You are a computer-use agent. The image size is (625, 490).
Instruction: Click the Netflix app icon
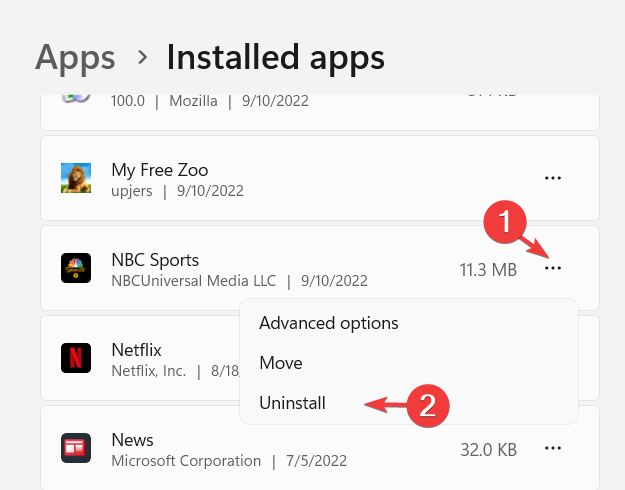tap(76, 358)
